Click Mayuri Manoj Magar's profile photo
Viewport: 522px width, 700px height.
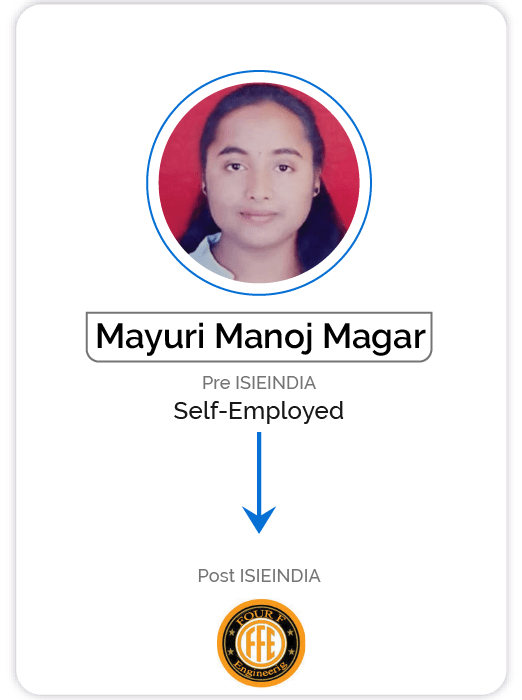tap(259, 183)
